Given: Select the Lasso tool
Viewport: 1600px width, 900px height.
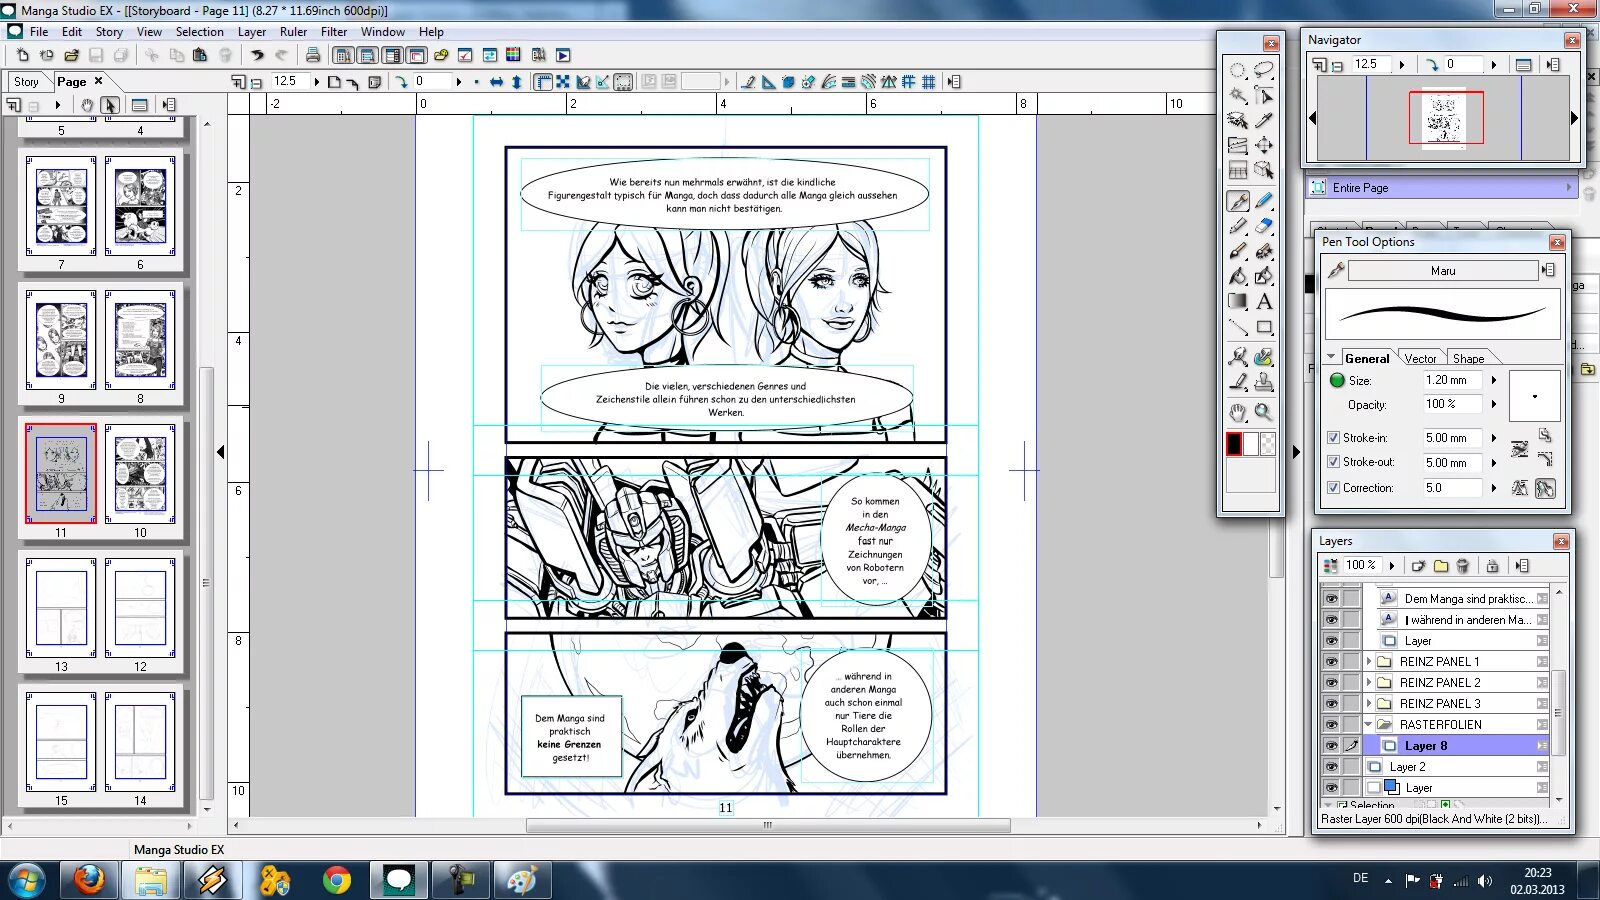Looking at the screenshot, I should (x=1264, y=71).
